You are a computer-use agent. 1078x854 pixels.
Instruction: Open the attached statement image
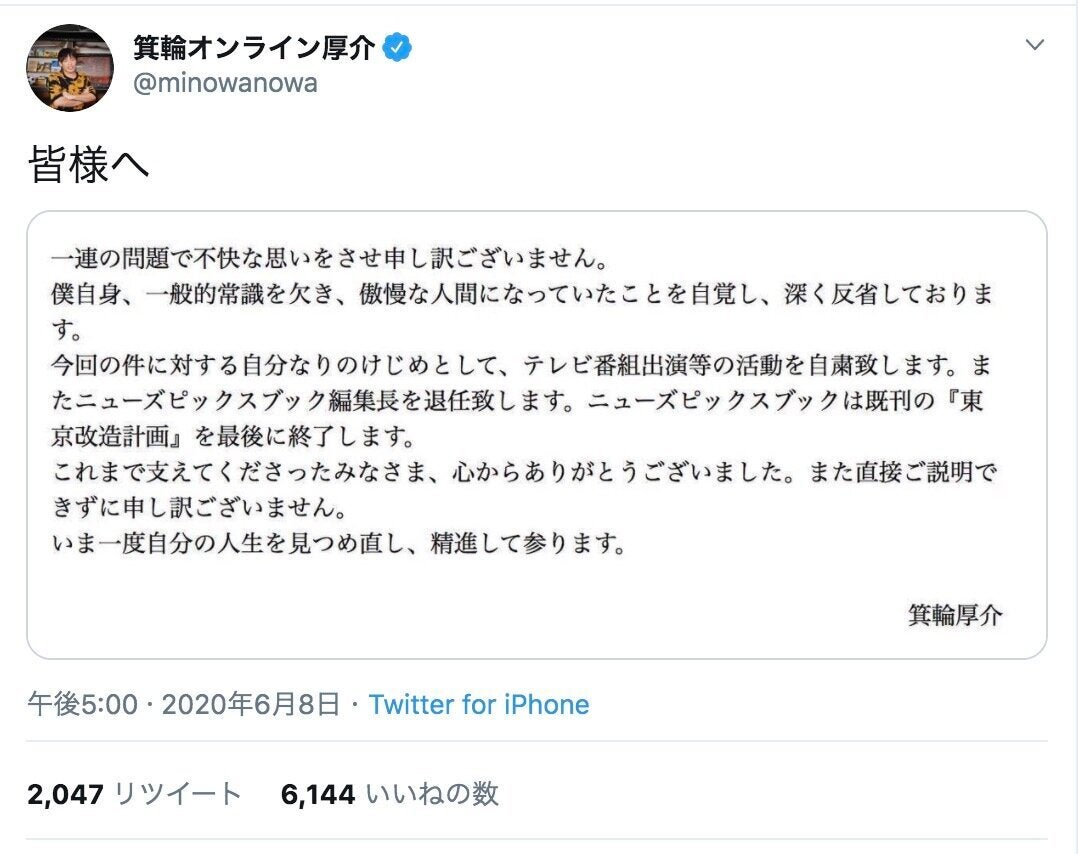pyautogui.click(x=537, y=435)
